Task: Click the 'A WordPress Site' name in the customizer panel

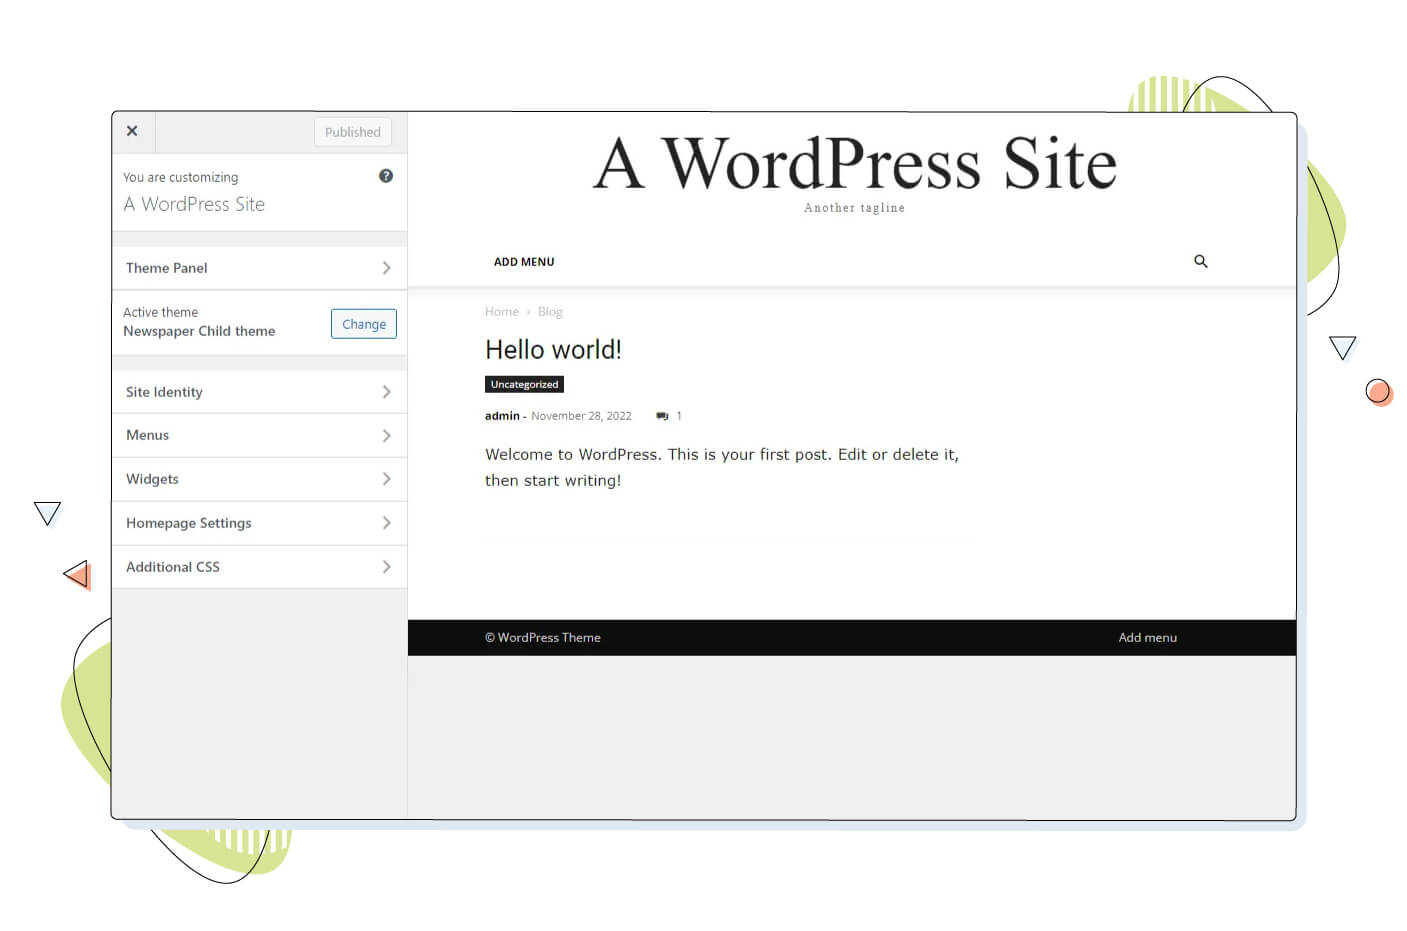Action: pyautogui.click(x=194, y=204)
